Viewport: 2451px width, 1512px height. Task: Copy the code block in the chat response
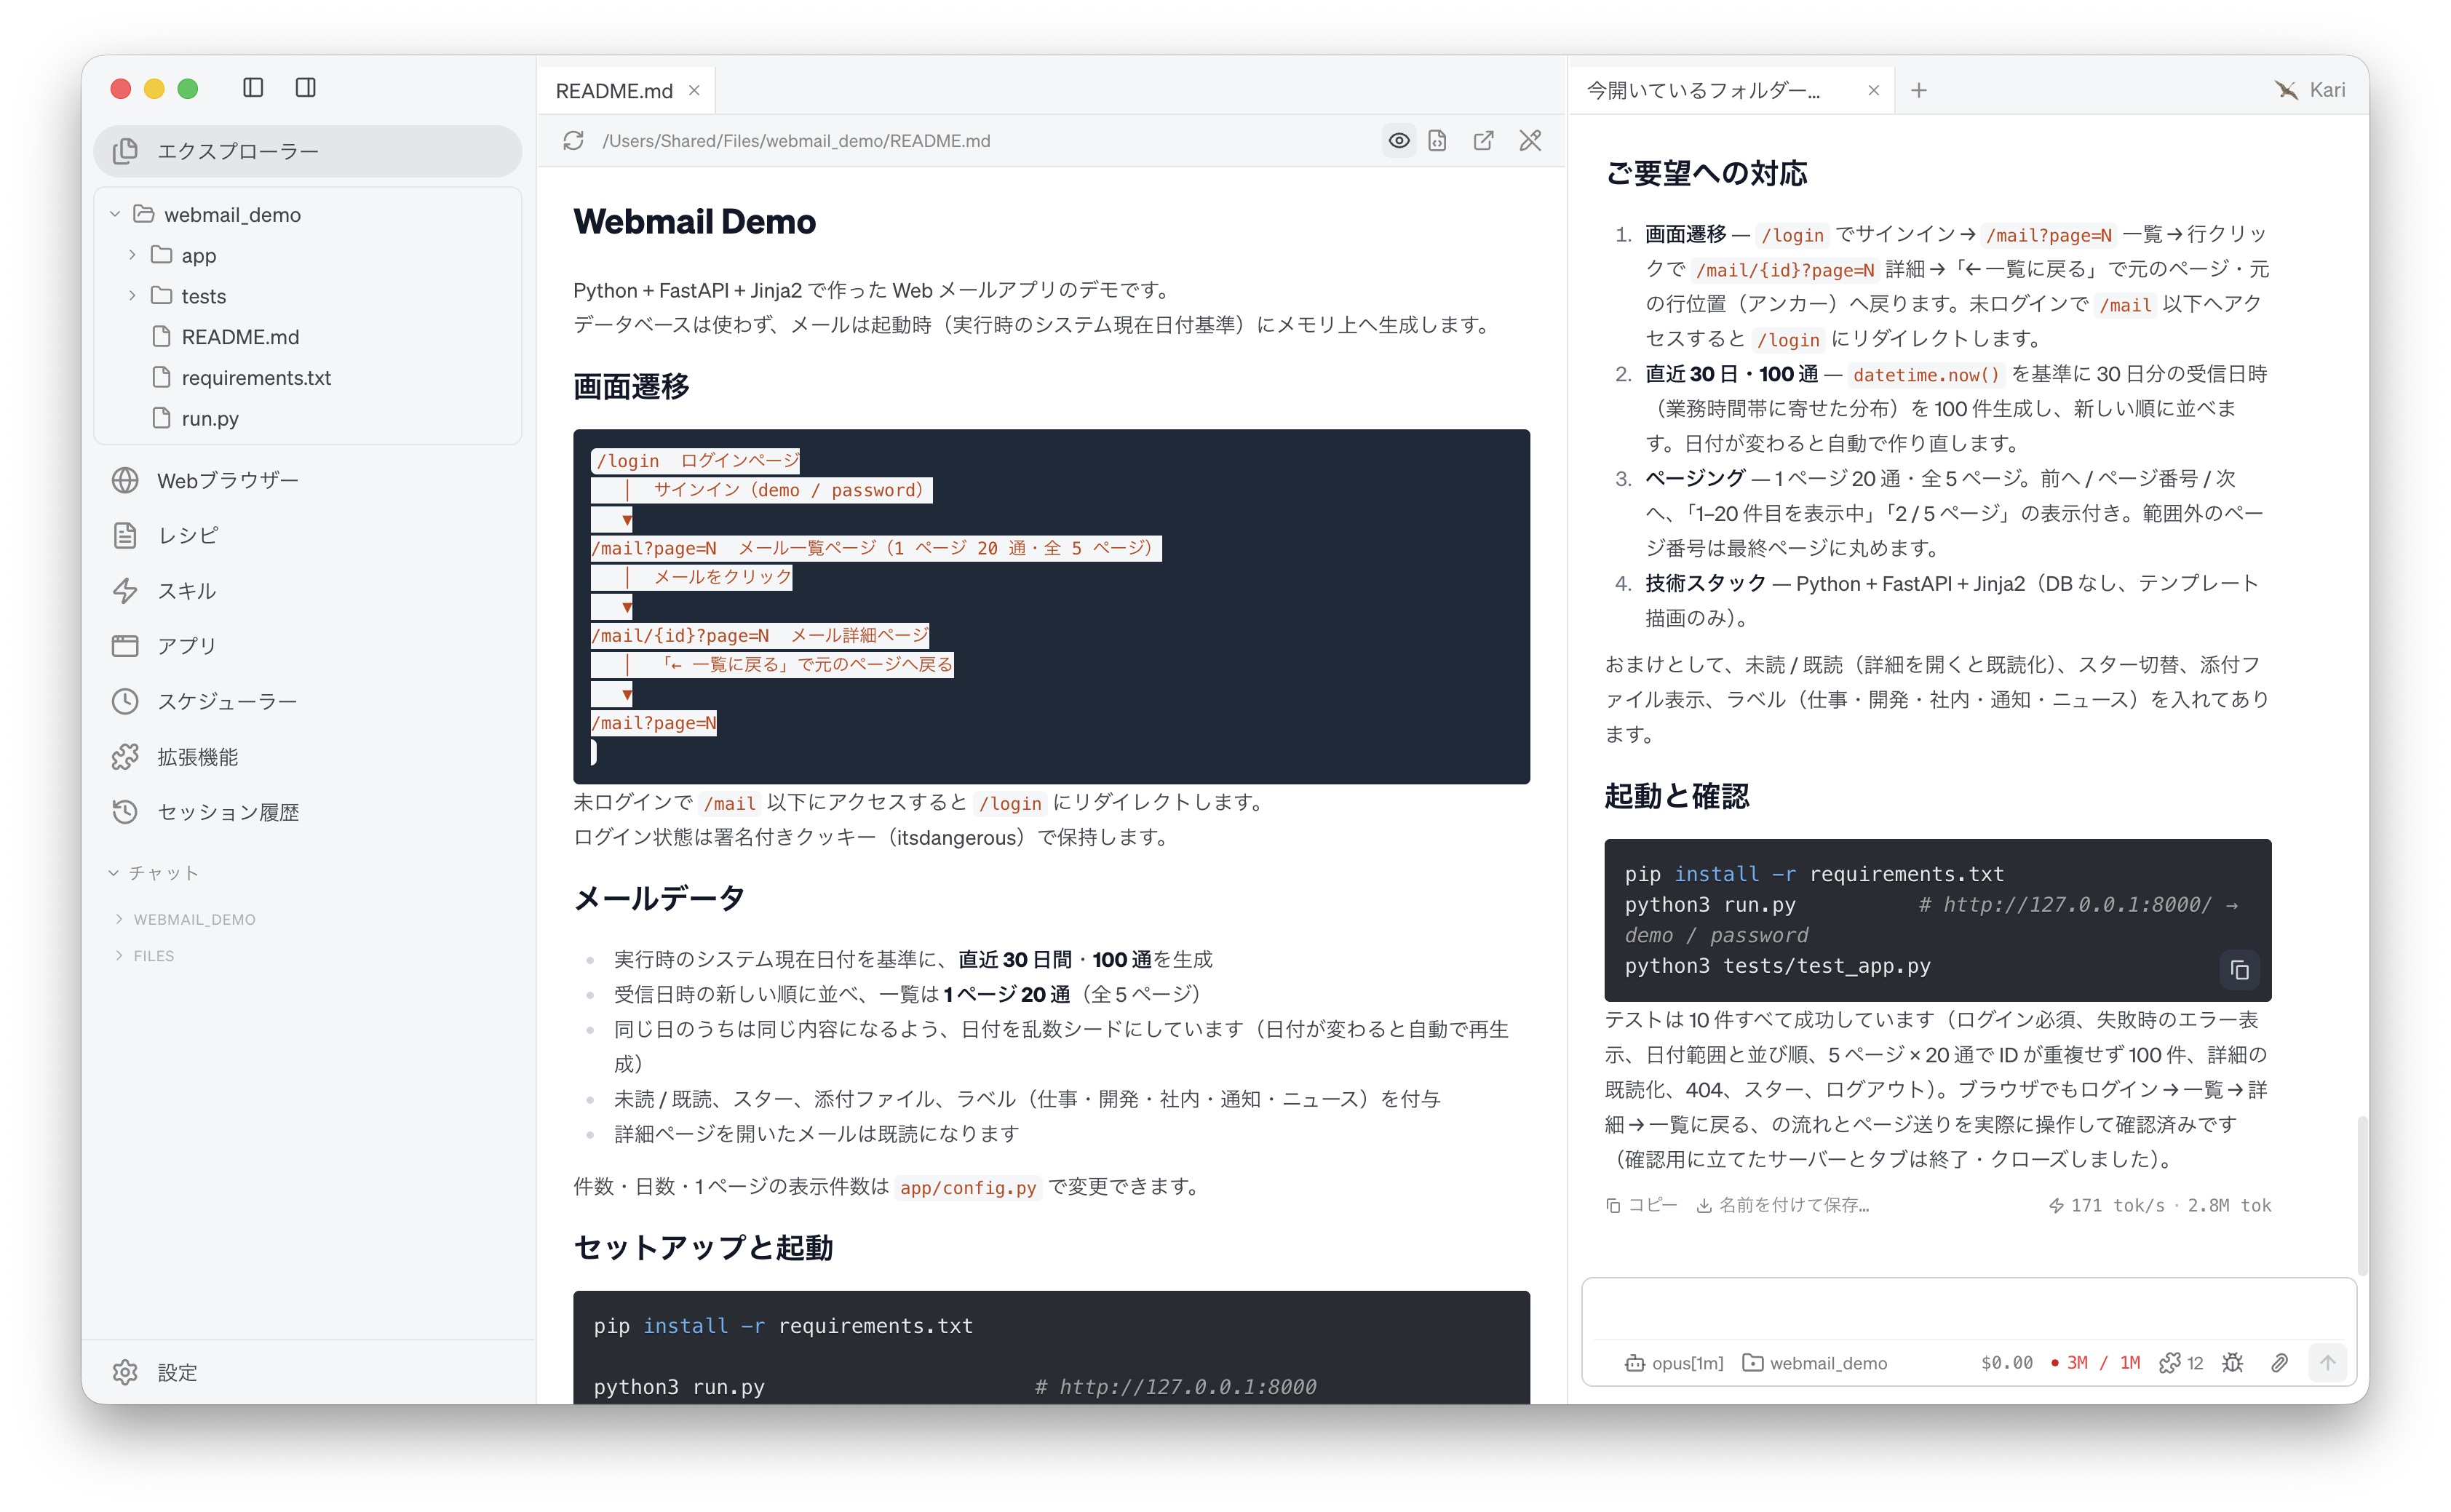(2239, 970)
